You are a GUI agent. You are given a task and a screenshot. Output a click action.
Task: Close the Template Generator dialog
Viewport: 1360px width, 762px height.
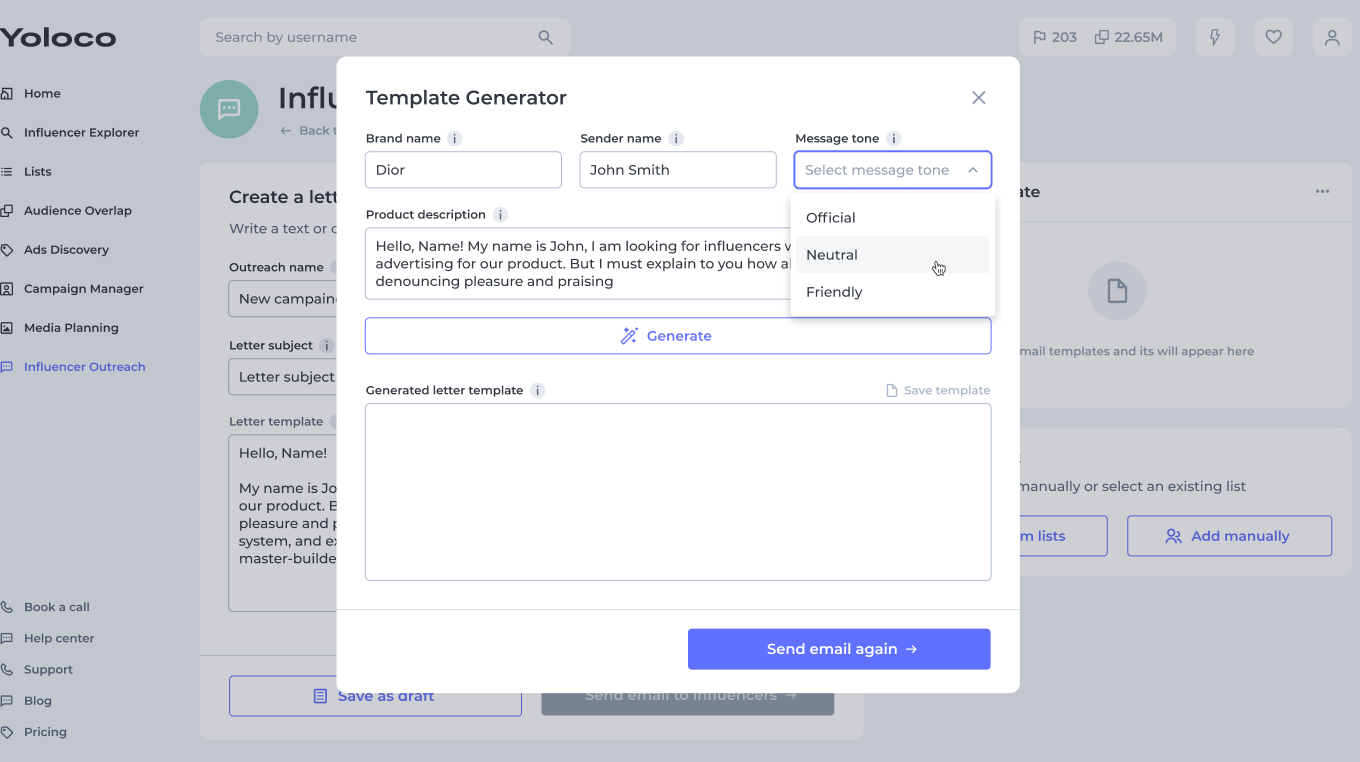click(979, 98)
